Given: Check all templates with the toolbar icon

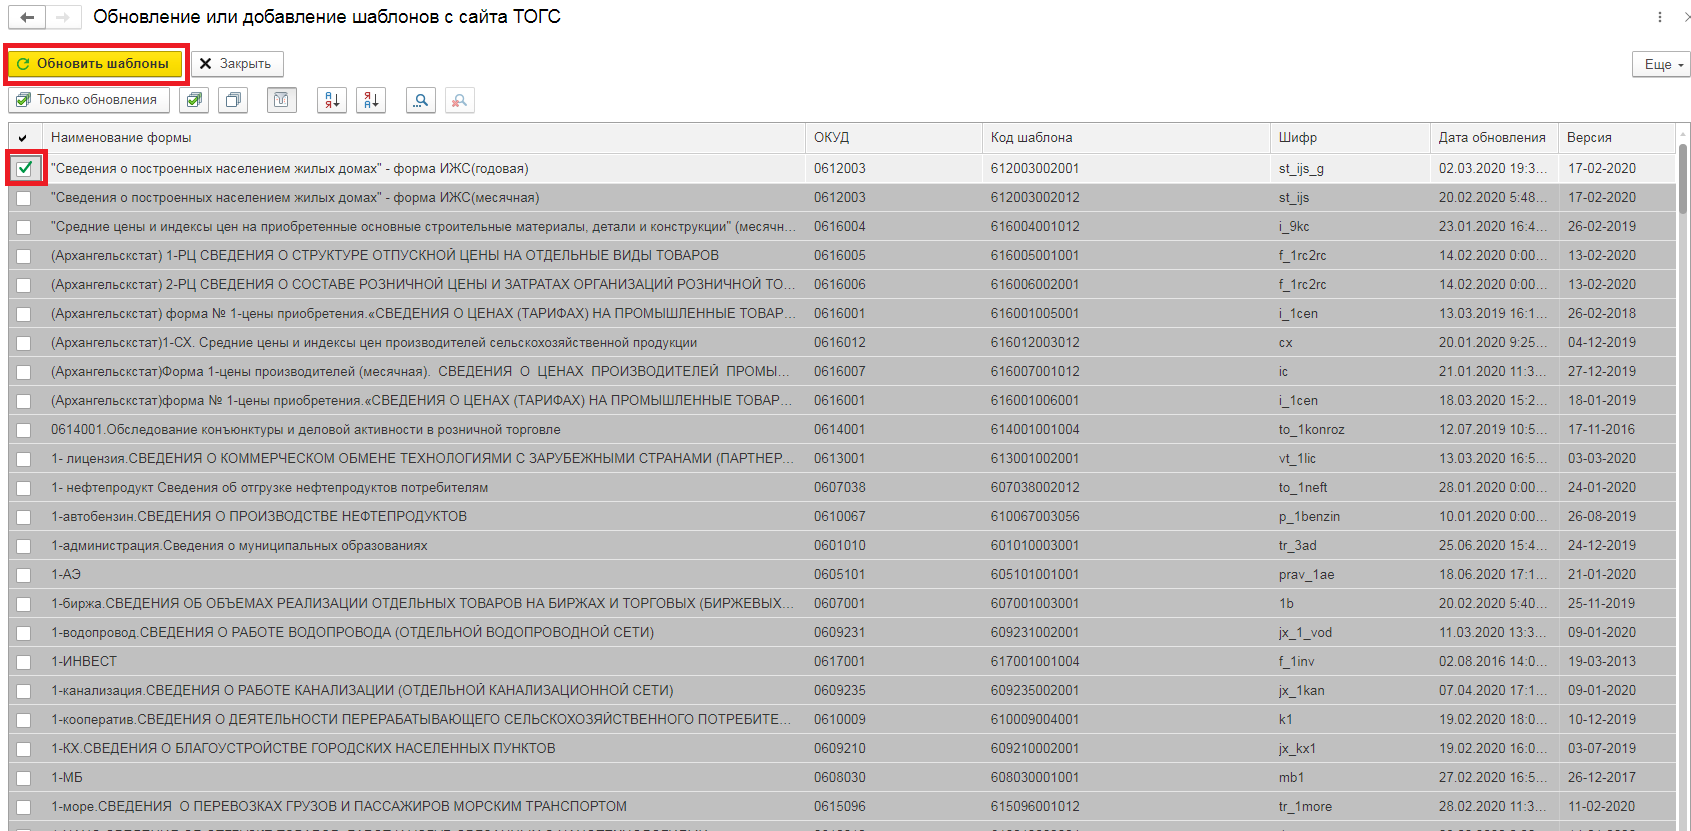Looking at the screenshot, I should (195, 100).
